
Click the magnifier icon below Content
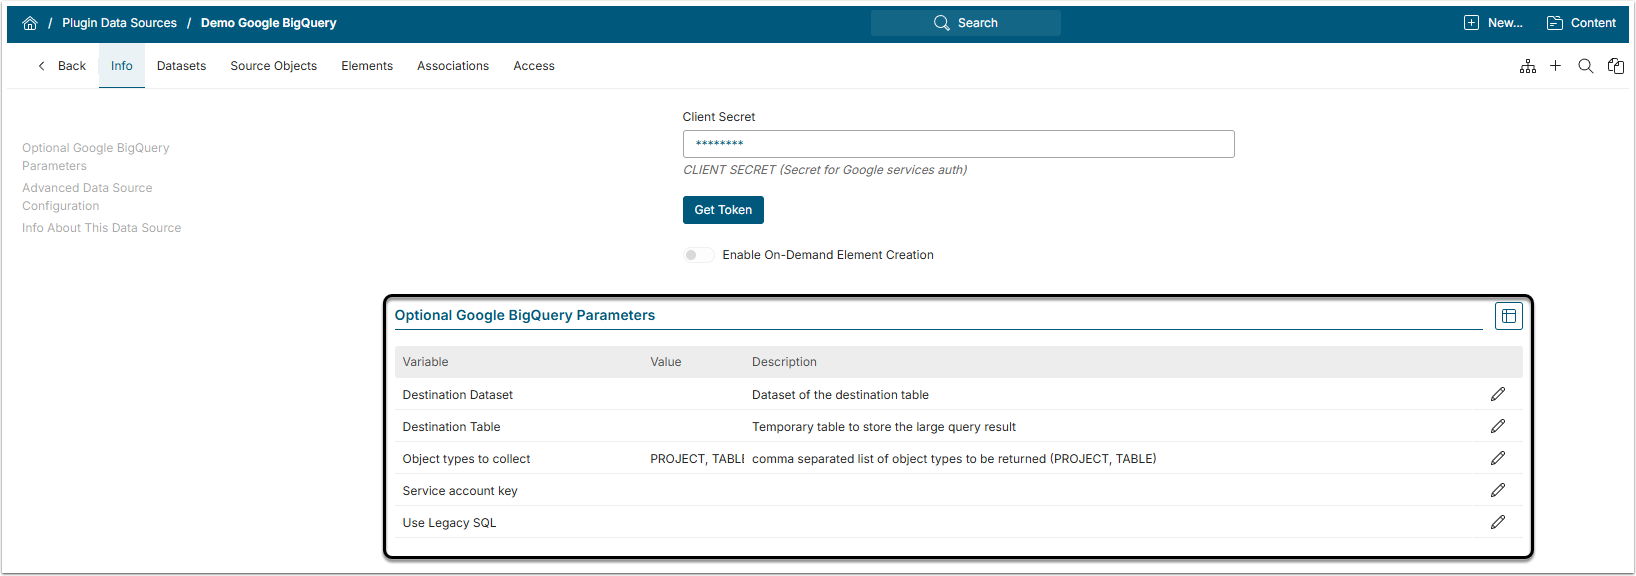(x=1586, y=66)
